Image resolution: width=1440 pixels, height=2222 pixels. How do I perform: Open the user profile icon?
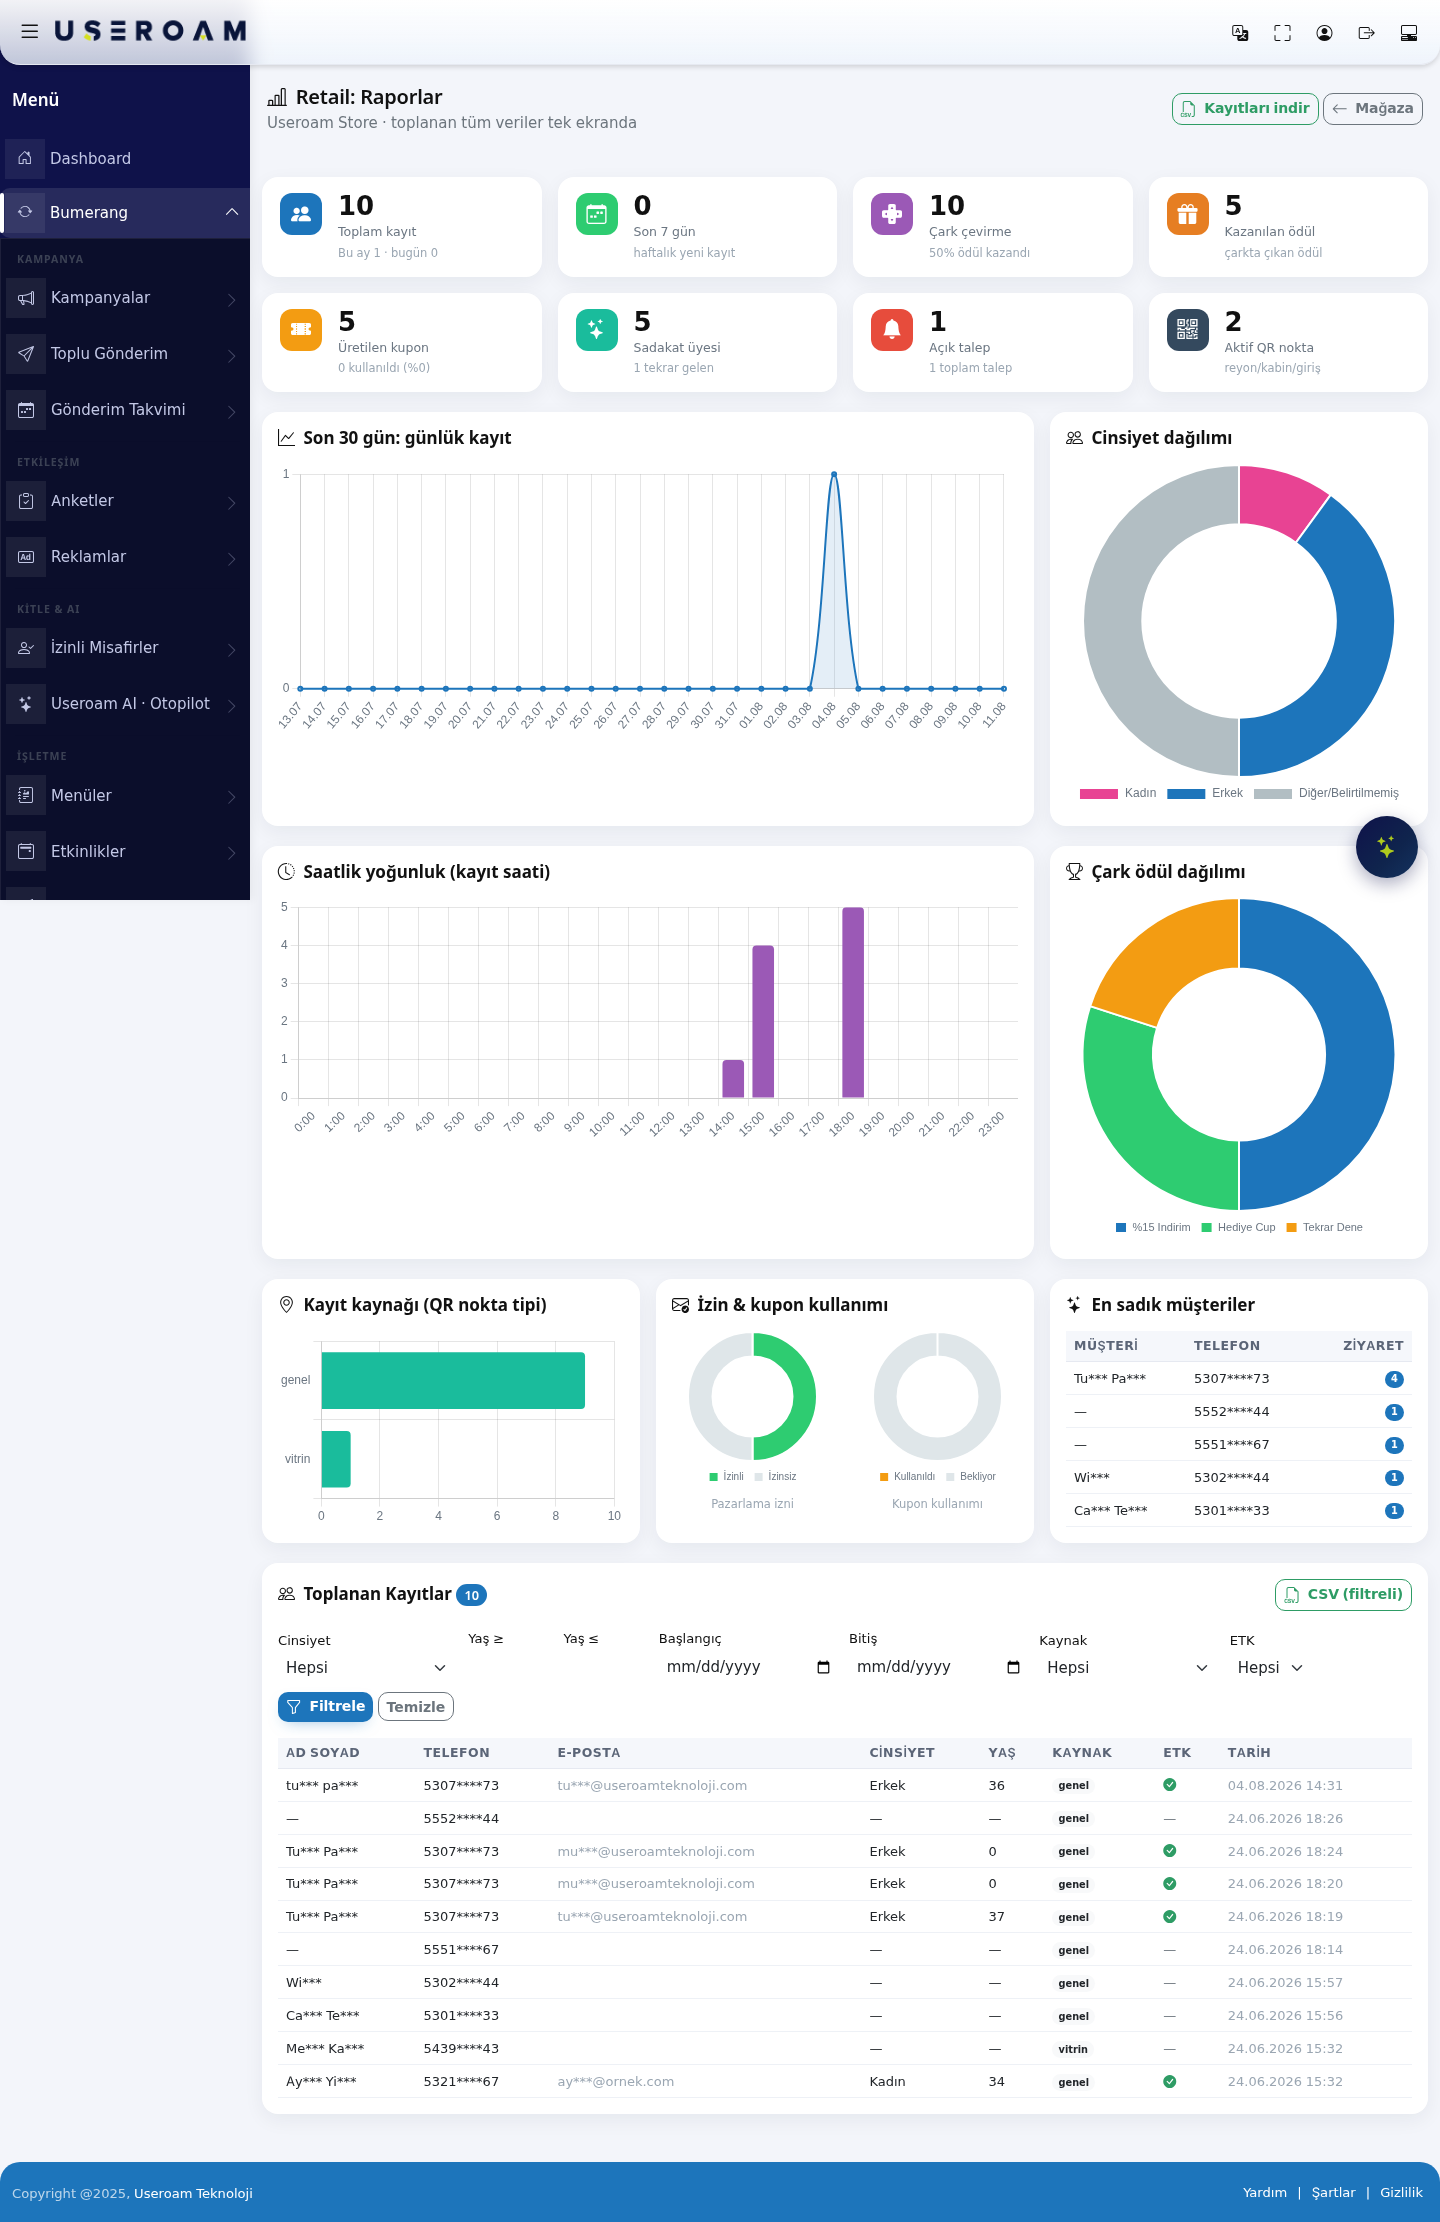pos(1324,33)
